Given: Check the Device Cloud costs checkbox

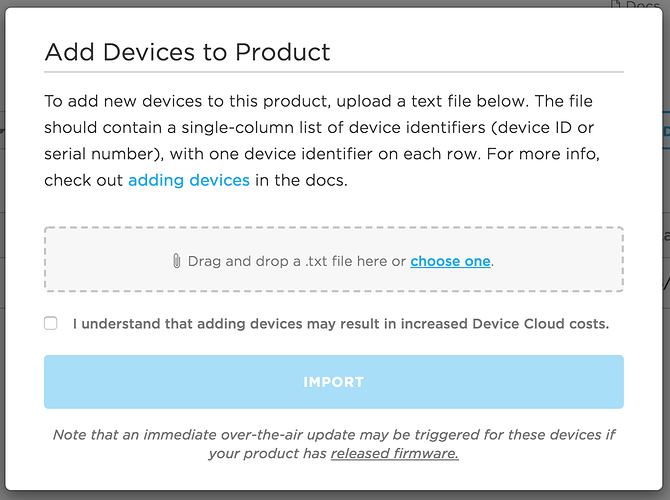Looking at the screenshot, I should (x=51, y=323).
